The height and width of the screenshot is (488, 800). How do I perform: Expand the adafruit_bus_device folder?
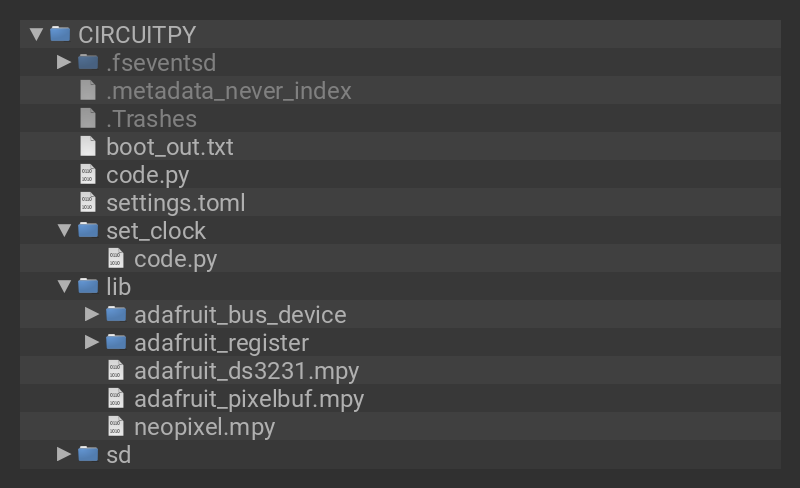93,314
